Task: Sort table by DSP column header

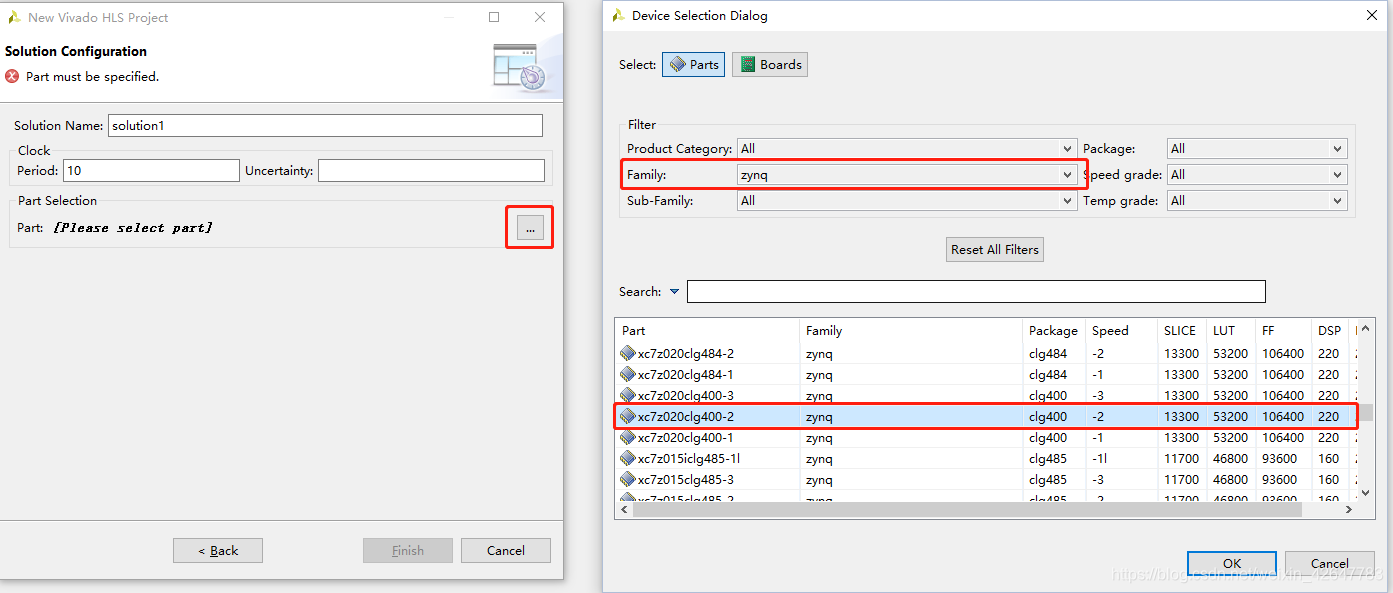Action: click(x=1330, y=330)
